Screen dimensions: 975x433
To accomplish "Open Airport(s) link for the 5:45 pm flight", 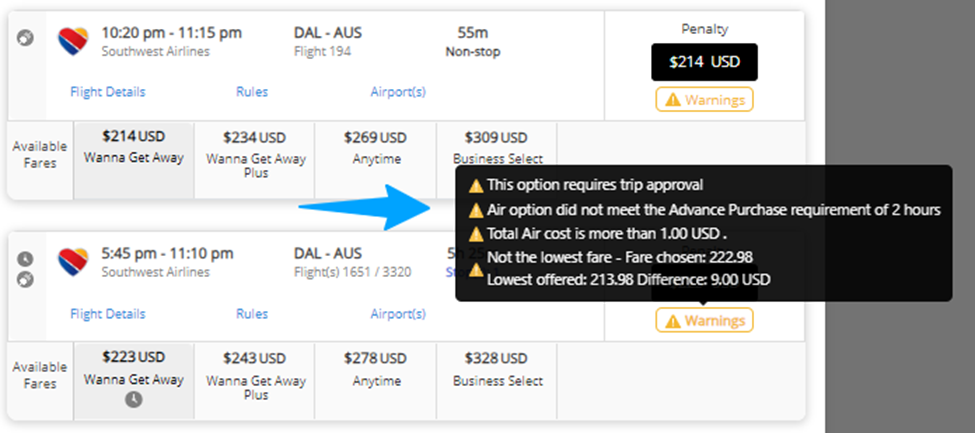I will click(x=398, y=314).
